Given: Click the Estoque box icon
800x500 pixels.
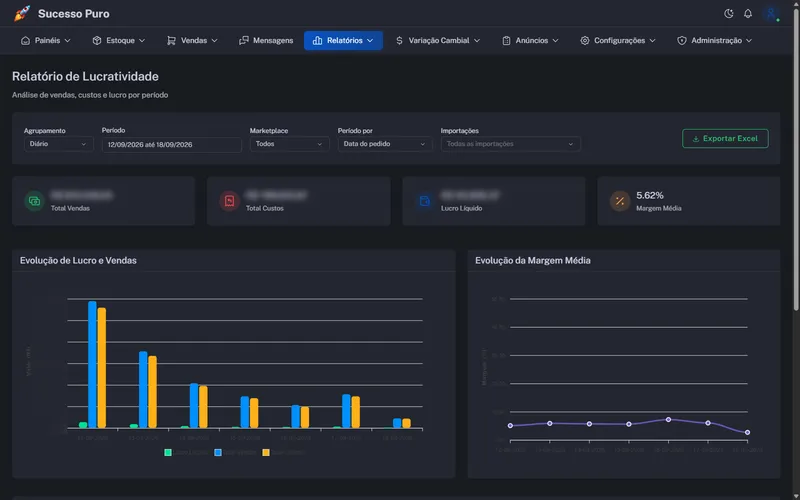Looking at the screenshot, I should pos(97,40).
